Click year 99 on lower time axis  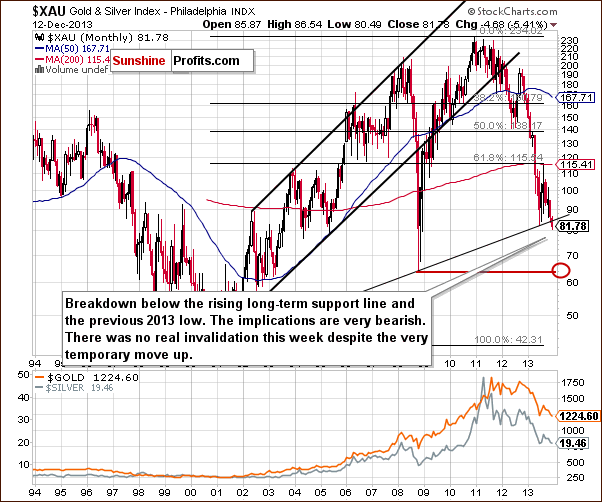click(165, 492)
